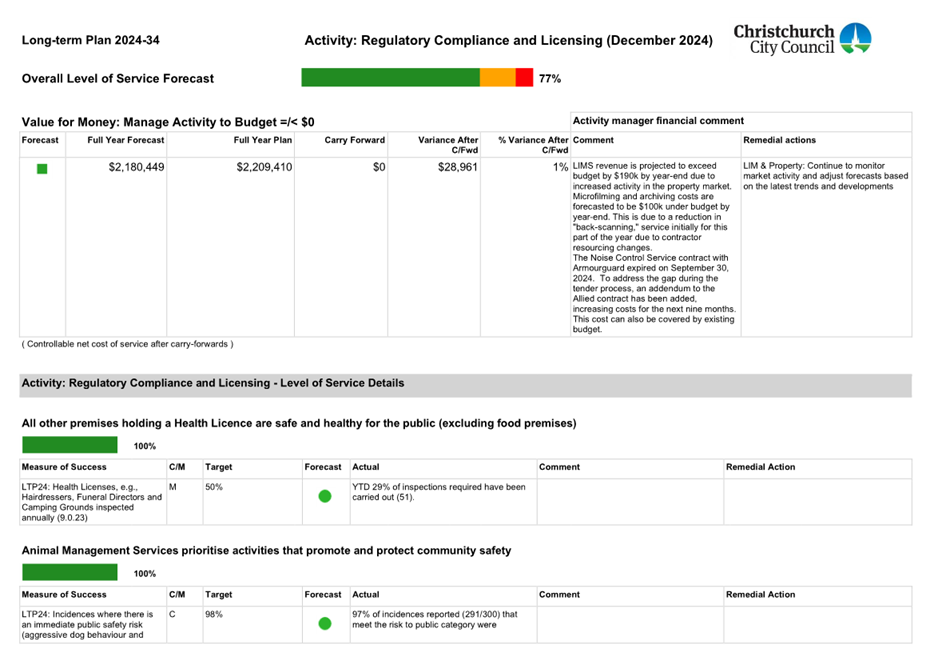The image size is (934, 661).
Task: Click the green forecast circle for dog incidences
Action: (324, 624)
